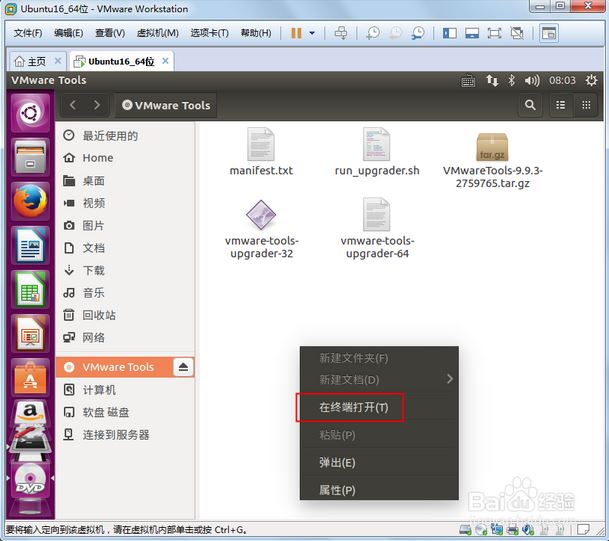Screen dimensions: 609x541
Task: Select the run_upgrader.sh file
Action: [377, 152]
